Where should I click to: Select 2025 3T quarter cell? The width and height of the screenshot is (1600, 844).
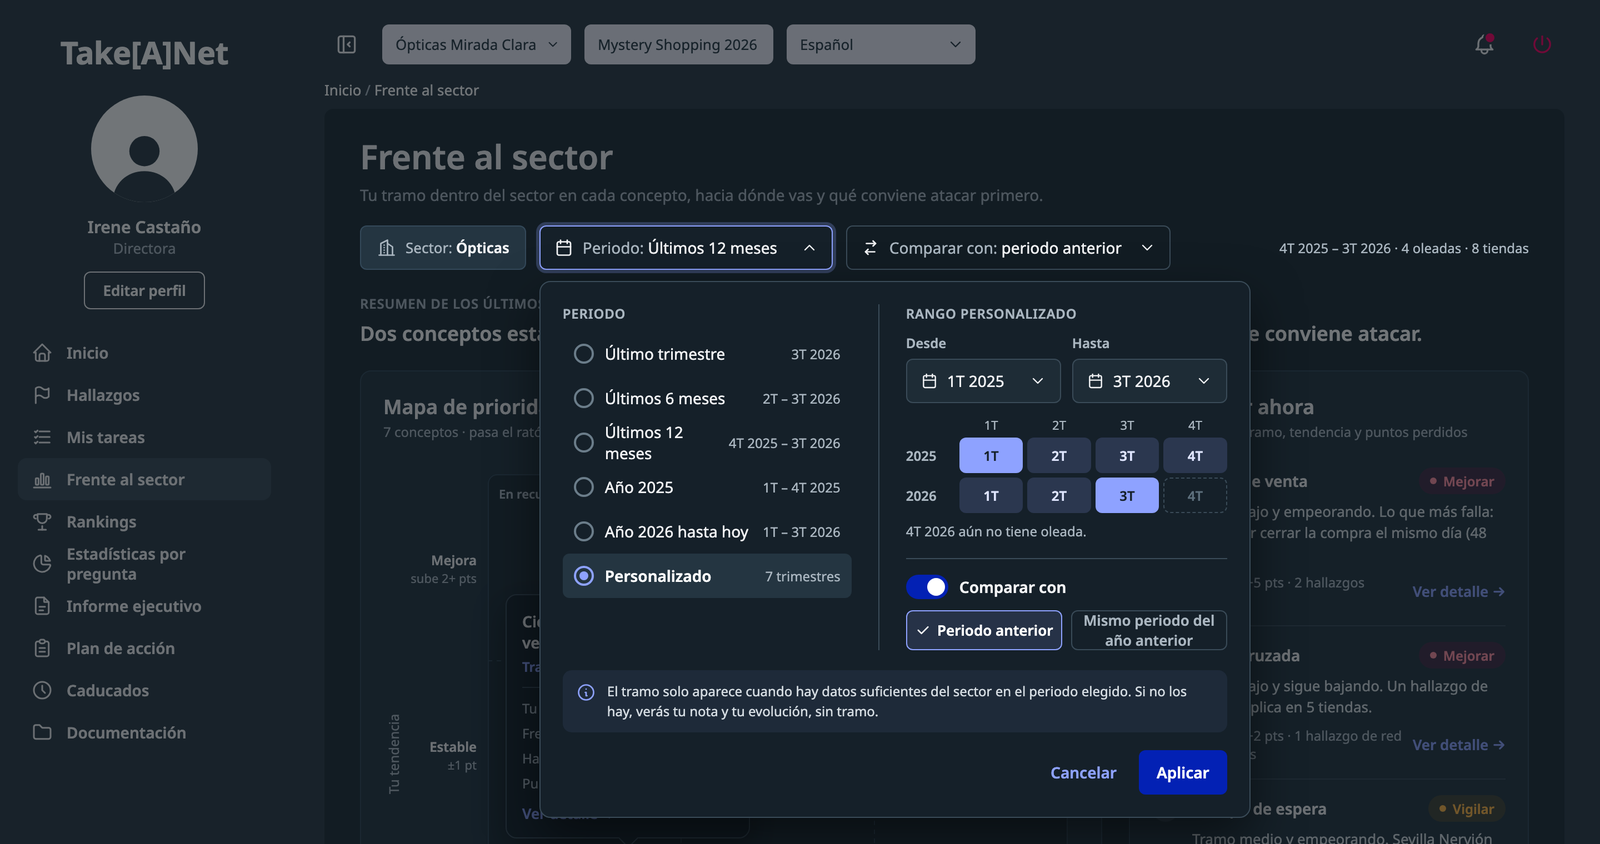(1127, 455)
